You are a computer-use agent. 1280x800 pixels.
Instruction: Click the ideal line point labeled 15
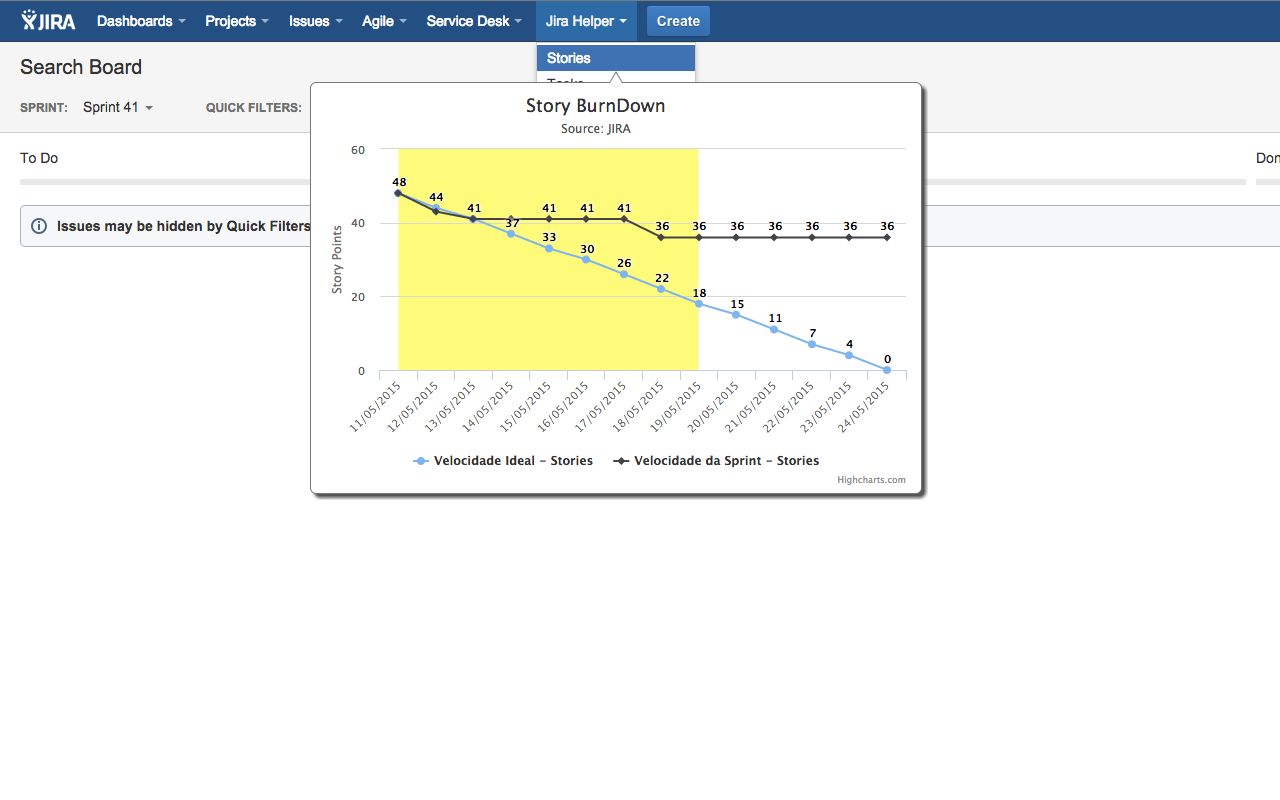coord(736,315)
